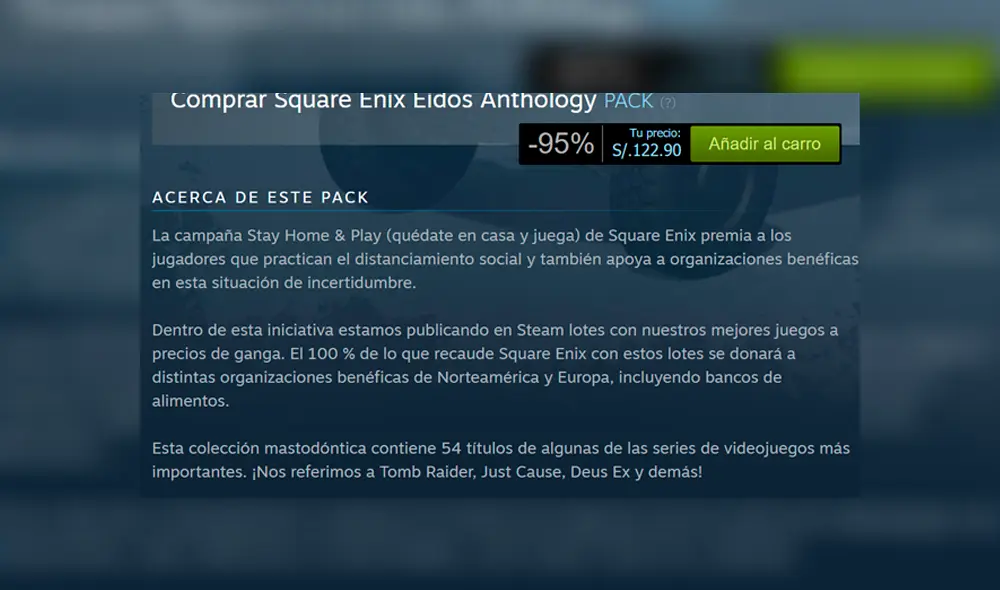Click the S/.122.90 price
This screenshot has height=590, width=1000.
click(646, 151)
